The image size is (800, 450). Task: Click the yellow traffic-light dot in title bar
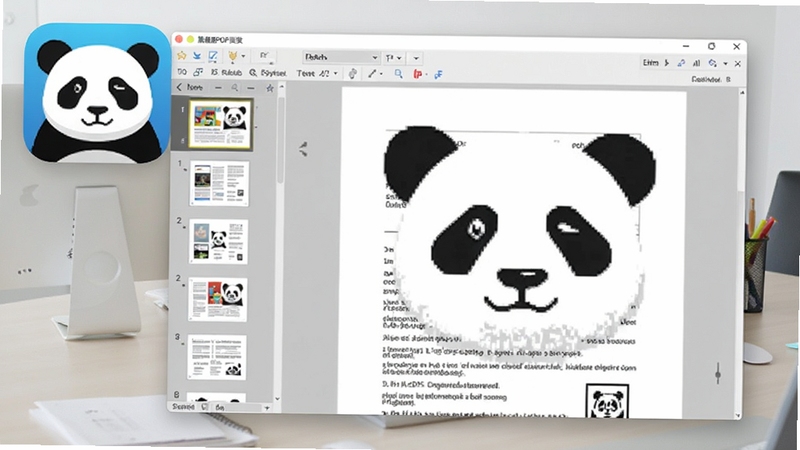pyautogui.click(x=190, y=39)
